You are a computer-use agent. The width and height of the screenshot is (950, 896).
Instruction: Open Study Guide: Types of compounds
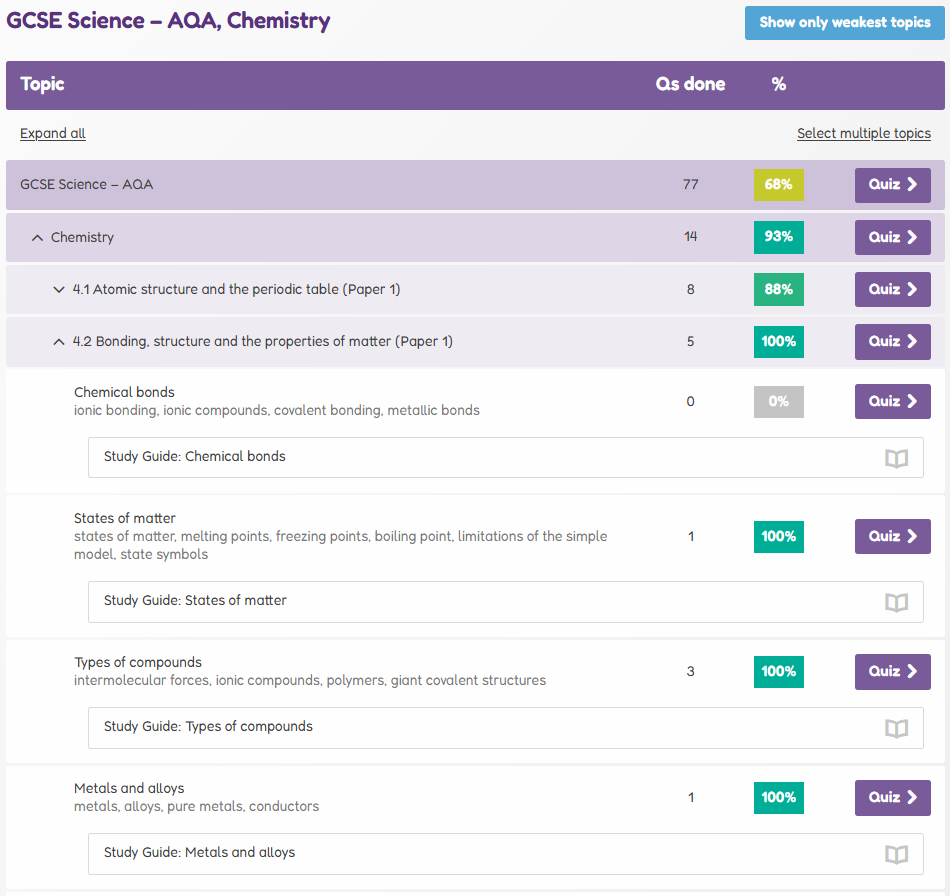506,728
